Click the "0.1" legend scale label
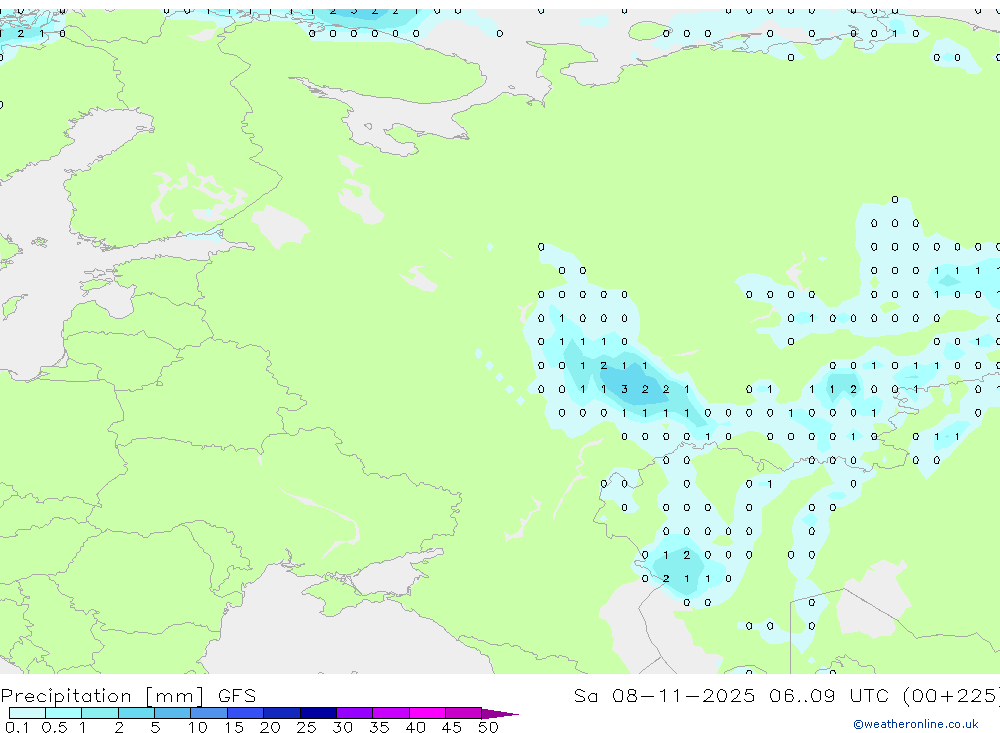 click(x=17, y=727)
